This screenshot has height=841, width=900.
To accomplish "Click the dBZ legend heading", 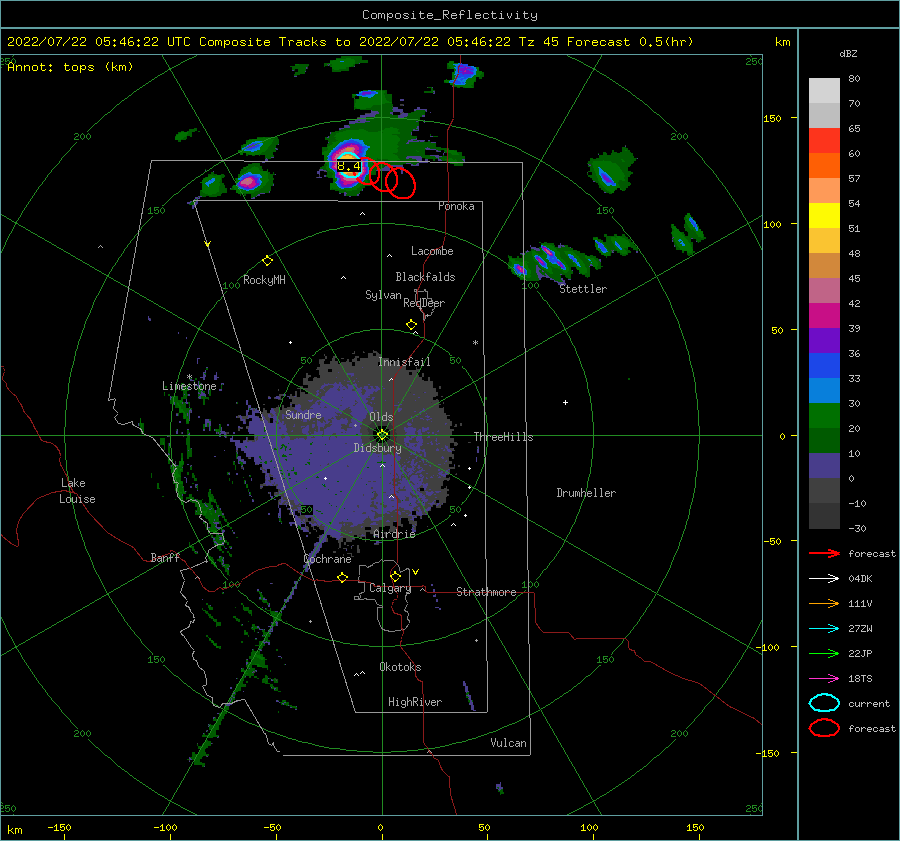I will 848,53.
